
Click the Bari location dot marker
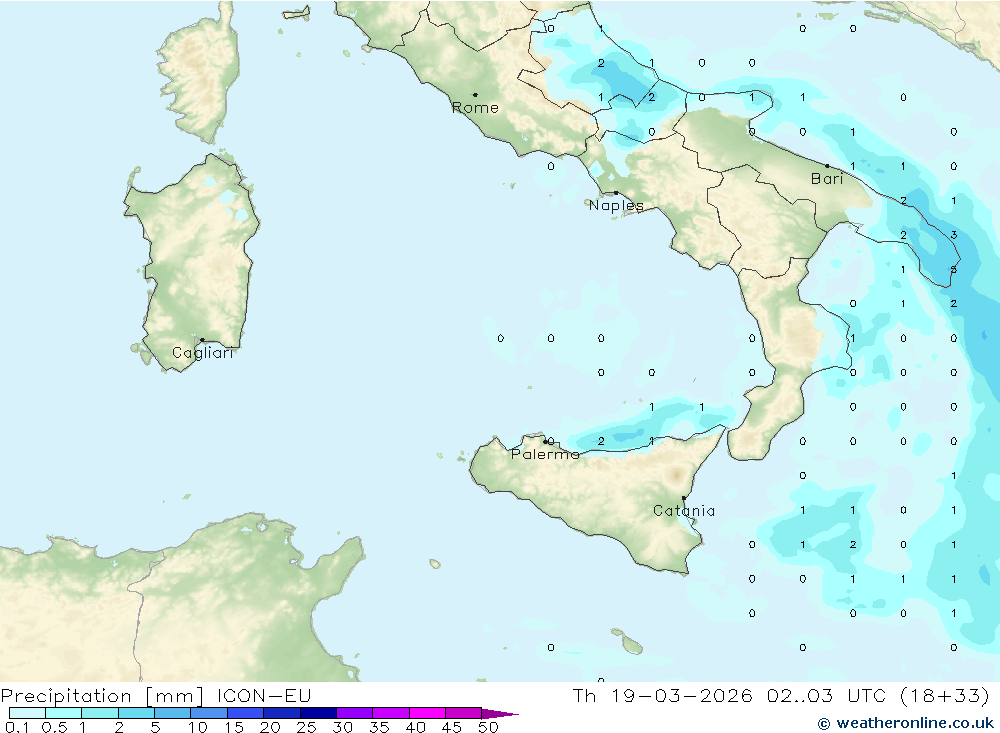(x=827, y=166)
